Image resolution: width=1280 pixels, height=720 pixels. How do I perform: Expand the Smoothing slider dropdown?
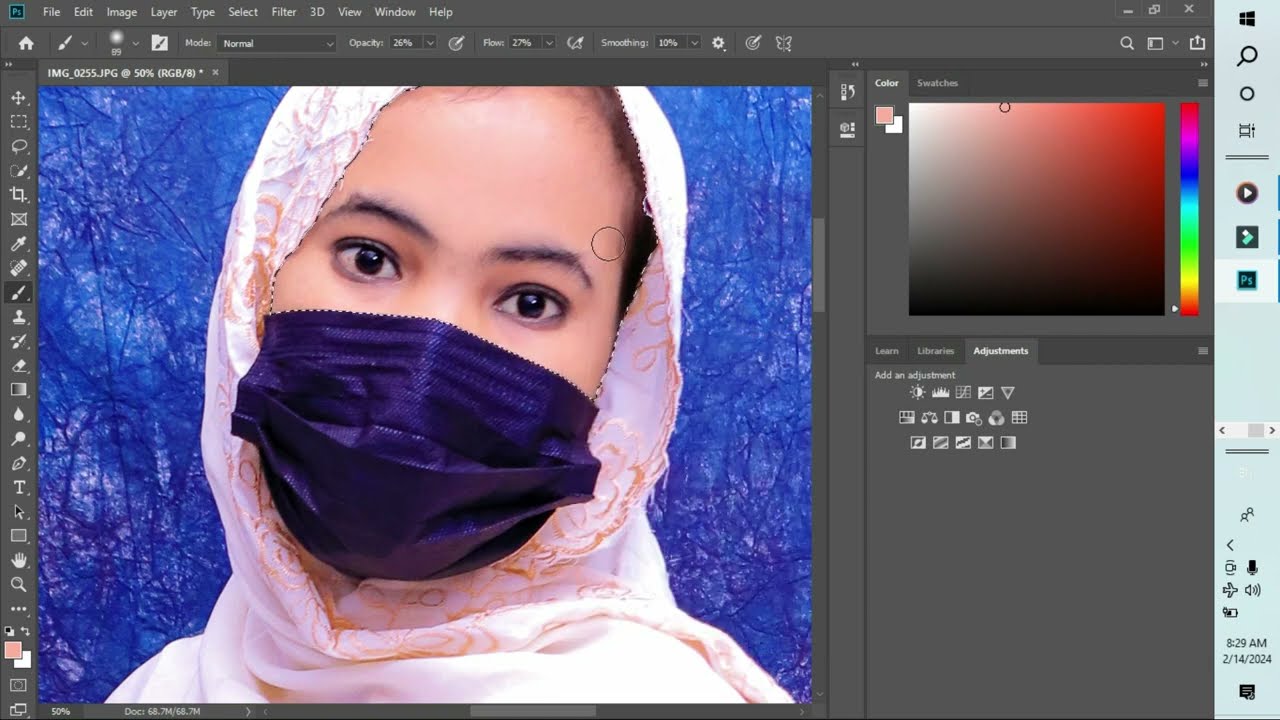pos(693,43)
